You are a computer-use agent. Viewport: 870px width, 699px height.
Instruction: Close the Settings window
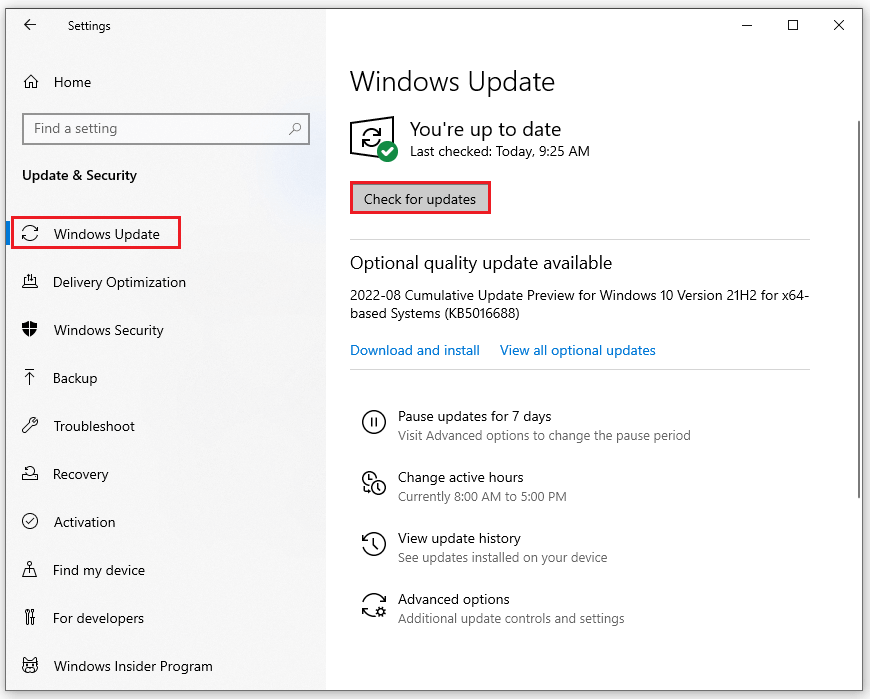pos(839,26)
